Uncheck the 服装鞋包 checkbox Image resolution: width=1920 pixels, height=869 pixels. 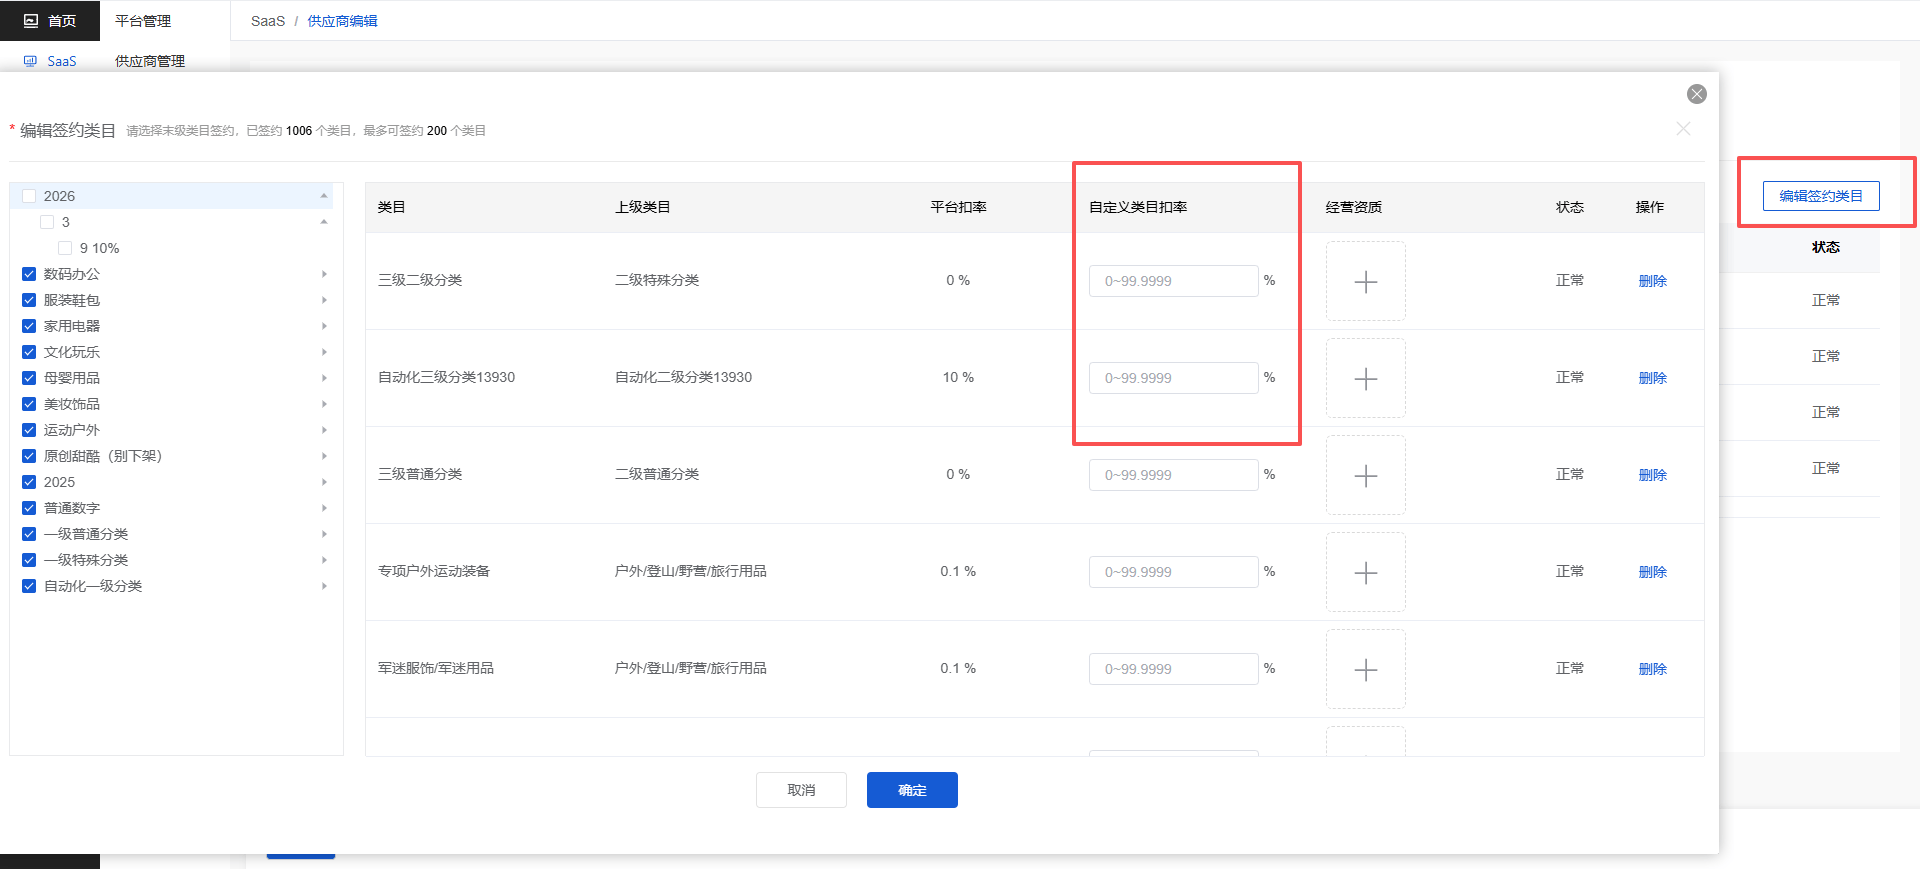[29, 300]
